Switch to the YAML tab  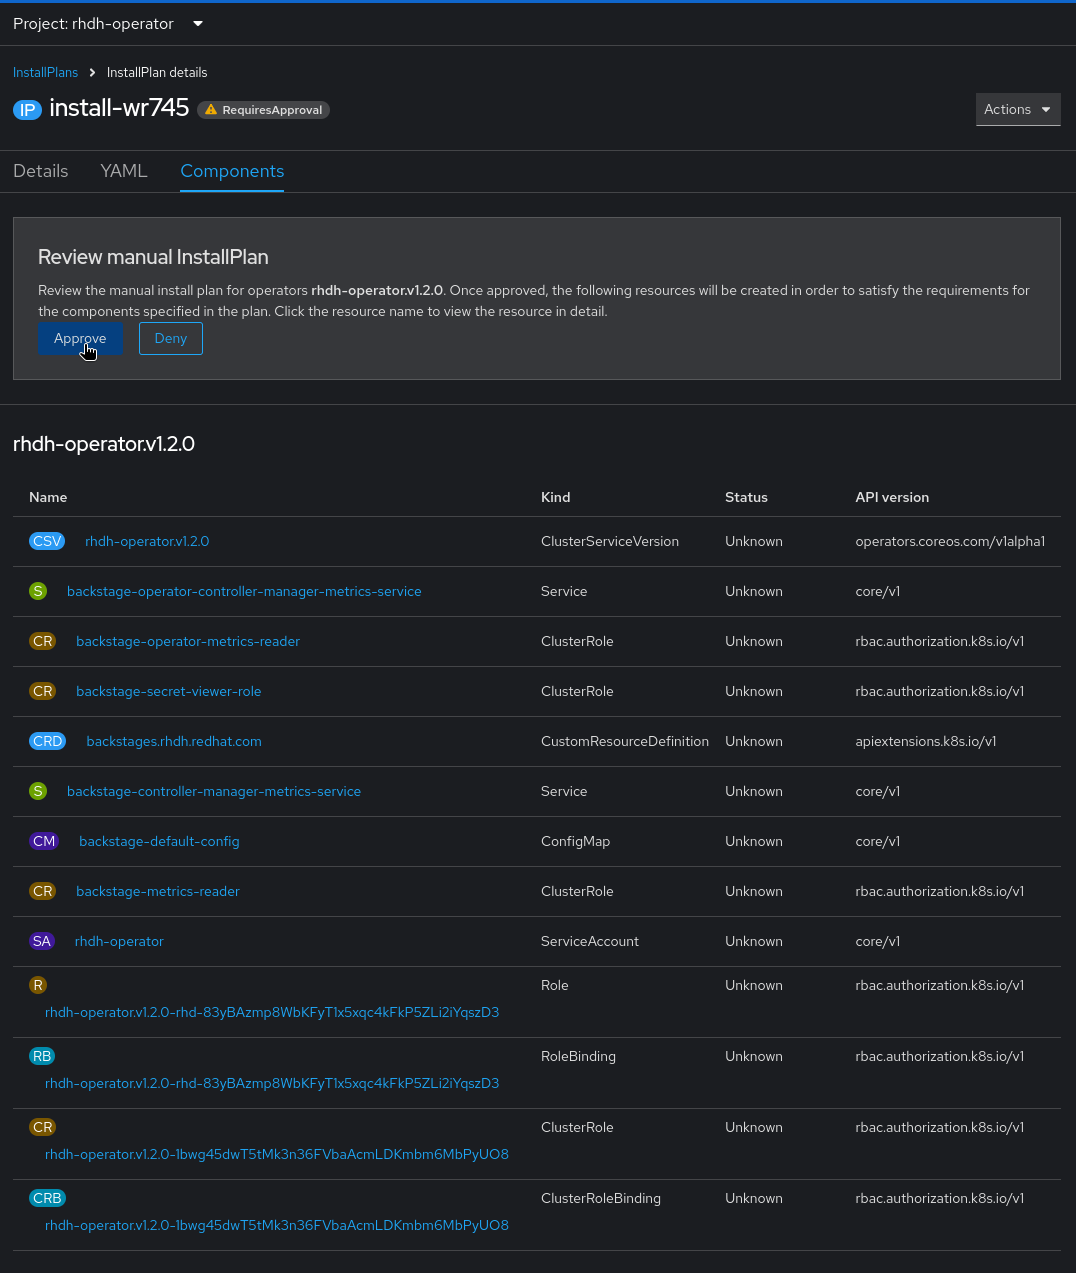124,171
